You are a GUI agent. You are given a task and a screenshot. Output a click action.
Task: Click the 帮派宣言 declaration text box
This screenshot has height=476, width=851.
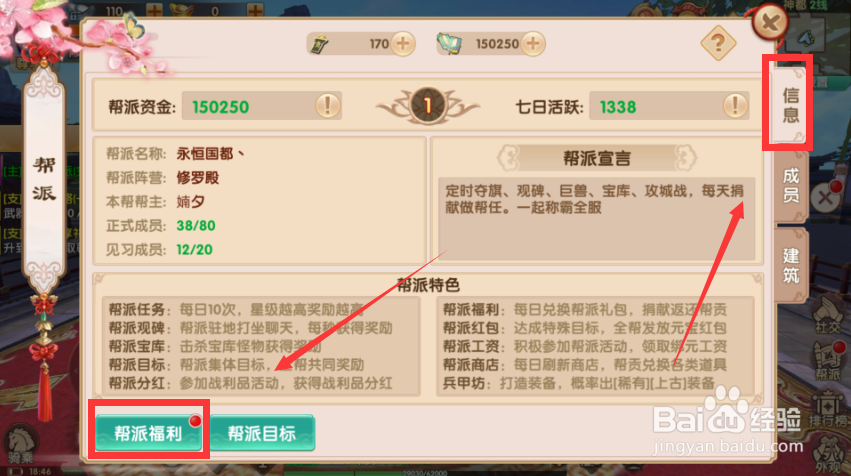pyautogui.click(x=596, y=219)
